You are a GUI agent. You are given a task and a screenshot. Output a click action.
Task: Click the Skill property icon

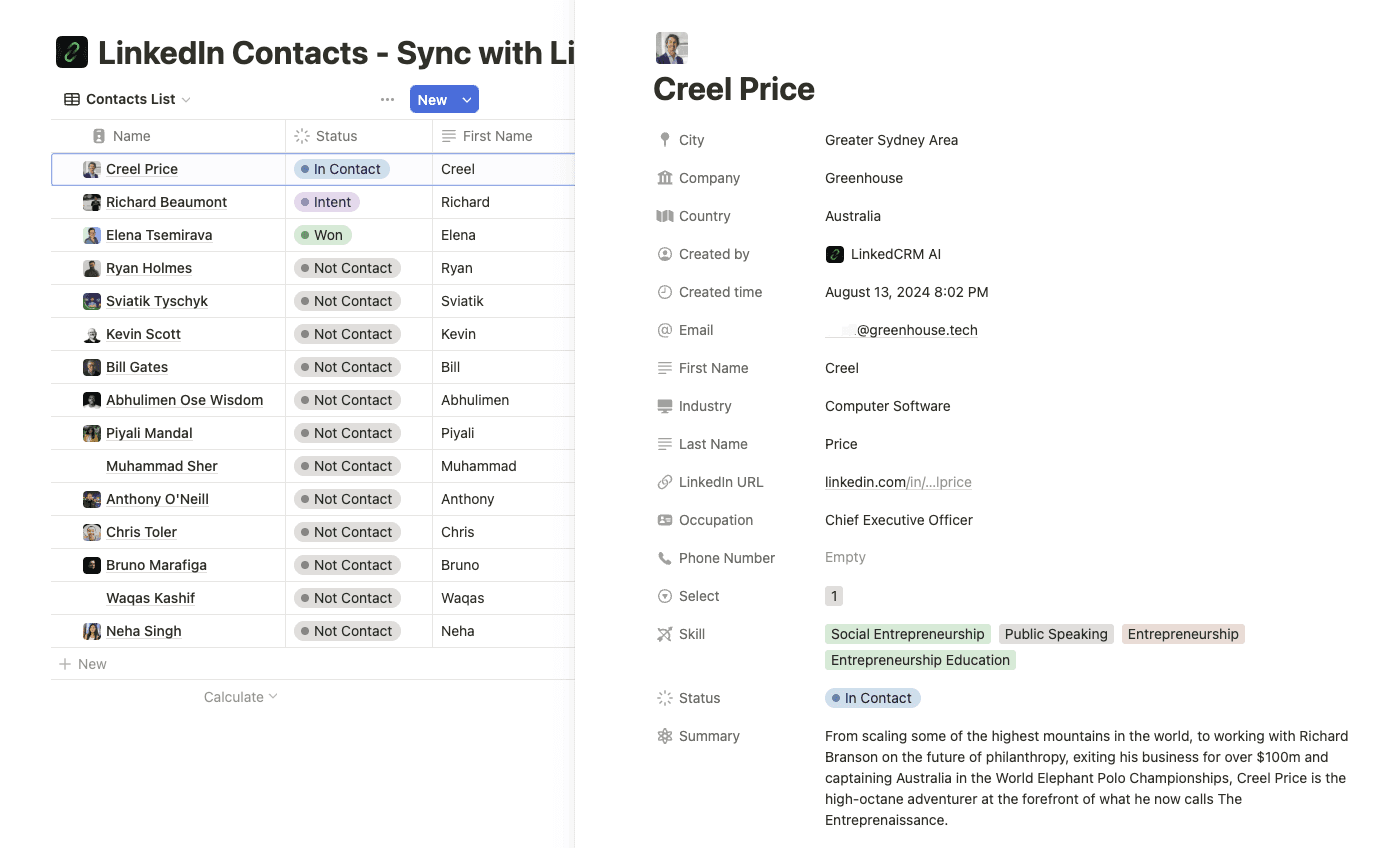[x=665, y=634]
